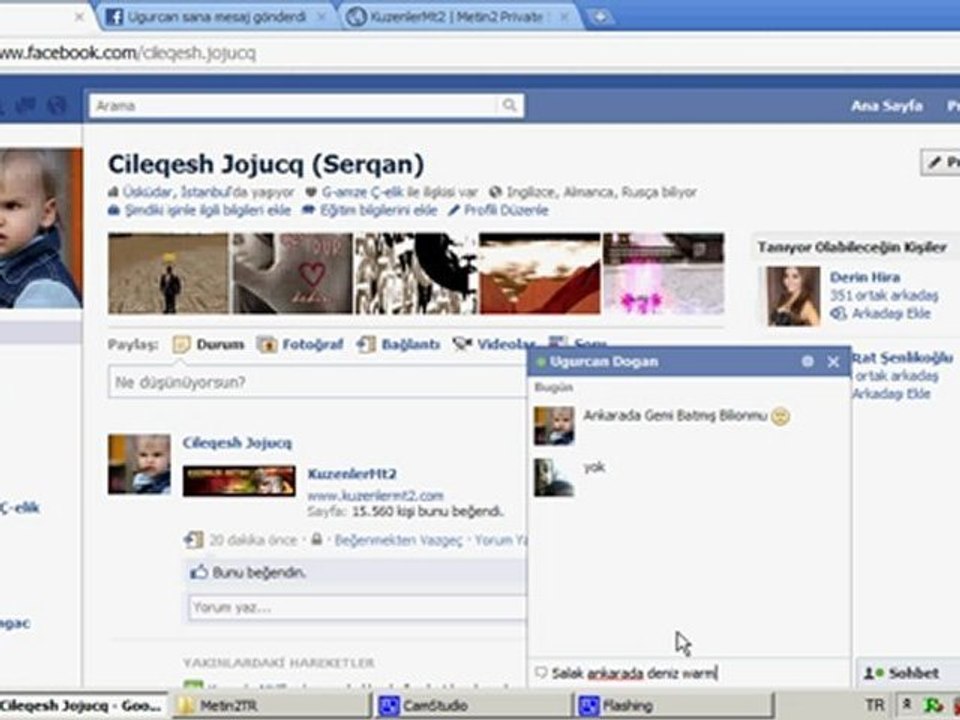Click Derin Hira's profile picture
The image size is (960, 720).
tap(793, 296)
